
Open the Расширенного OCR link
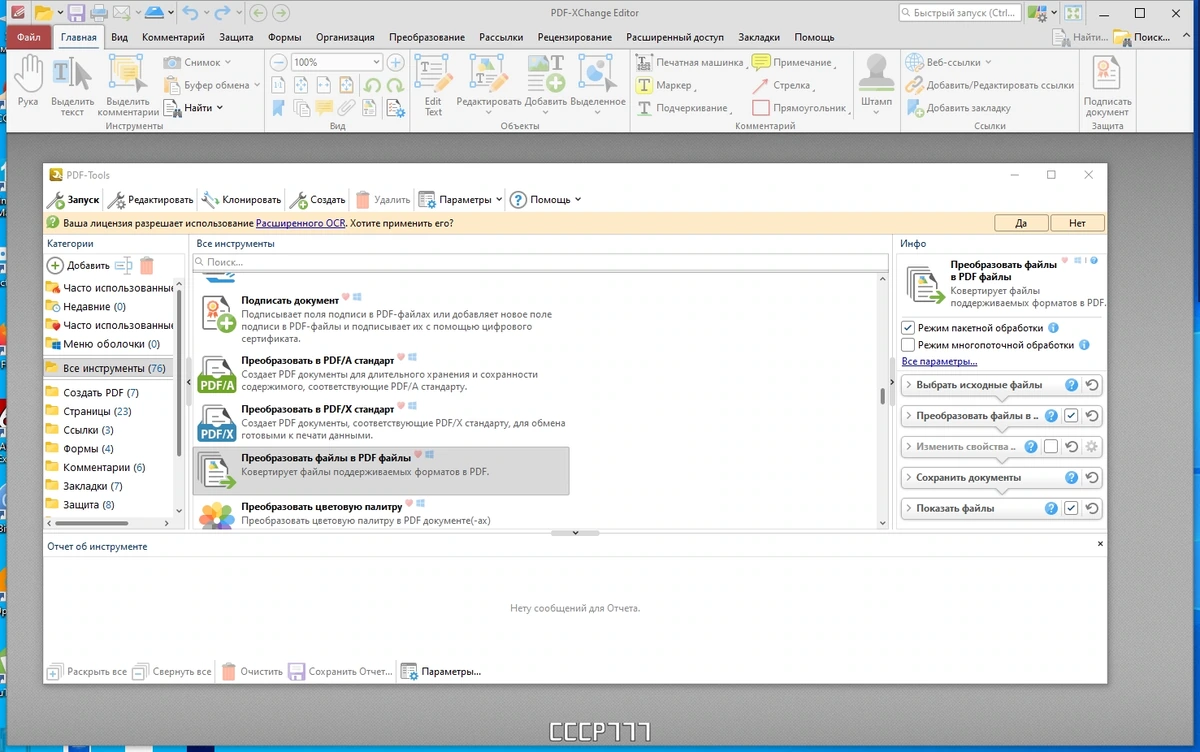coord(300,223)
